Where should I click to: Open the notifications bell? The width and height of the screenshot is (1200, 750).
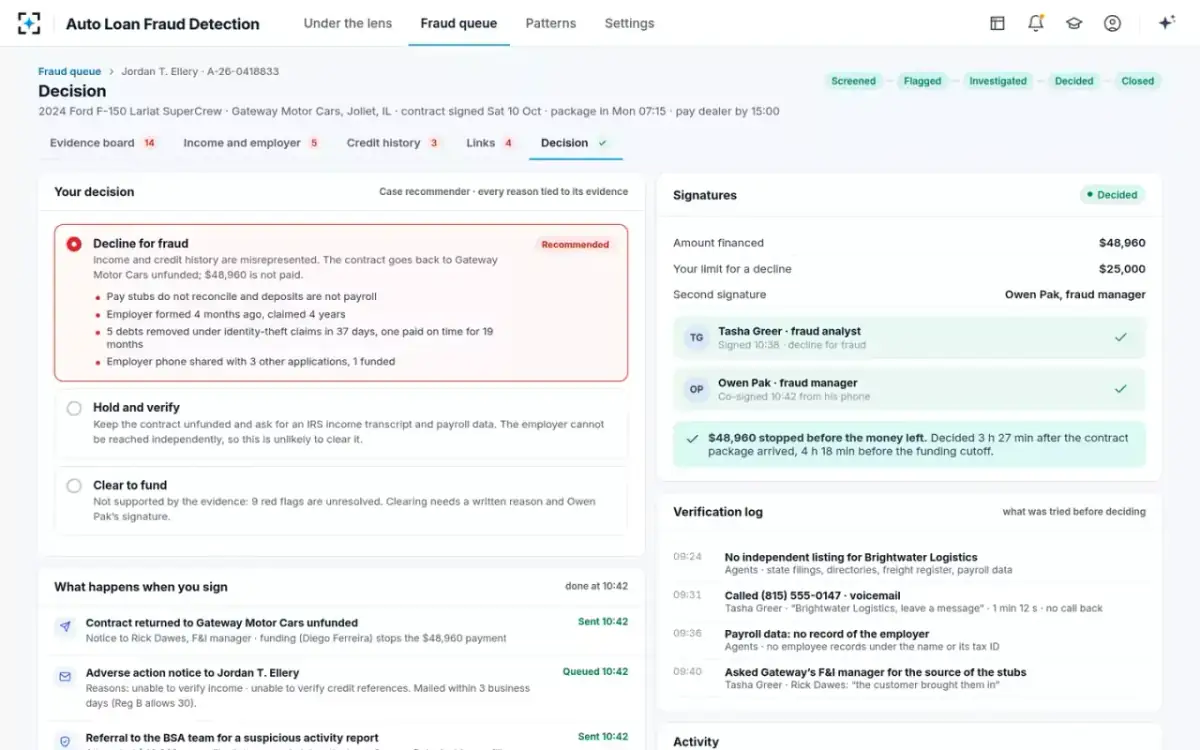click(x=1036, y=23)
